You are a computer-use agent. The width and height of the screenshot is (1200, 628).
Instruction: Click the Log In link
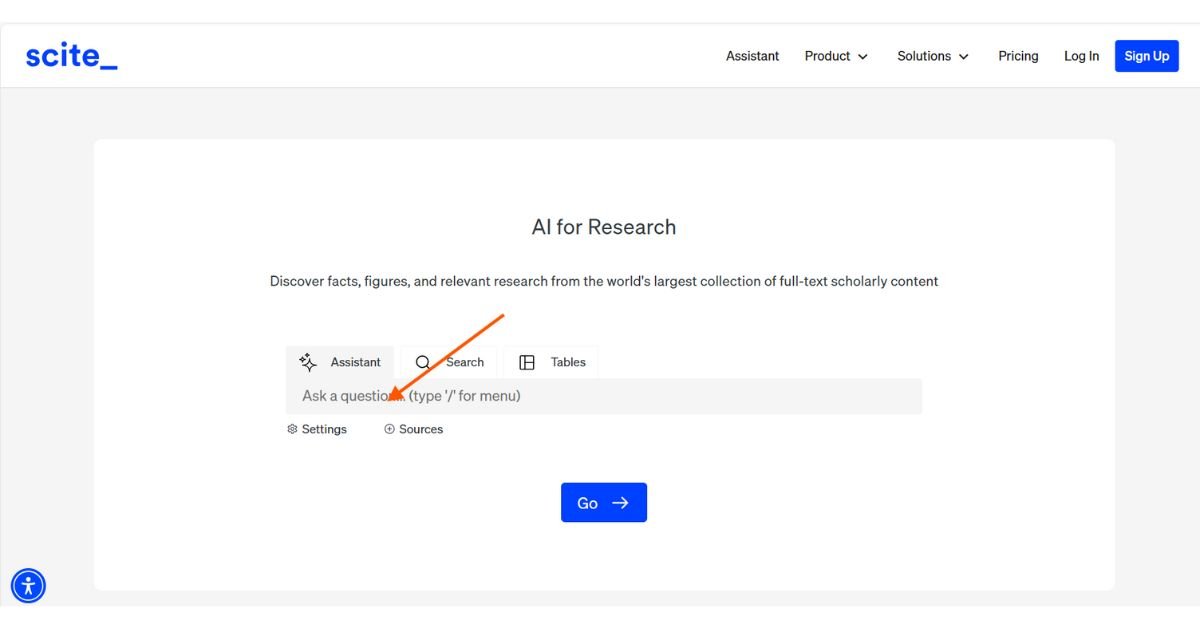1081,56
